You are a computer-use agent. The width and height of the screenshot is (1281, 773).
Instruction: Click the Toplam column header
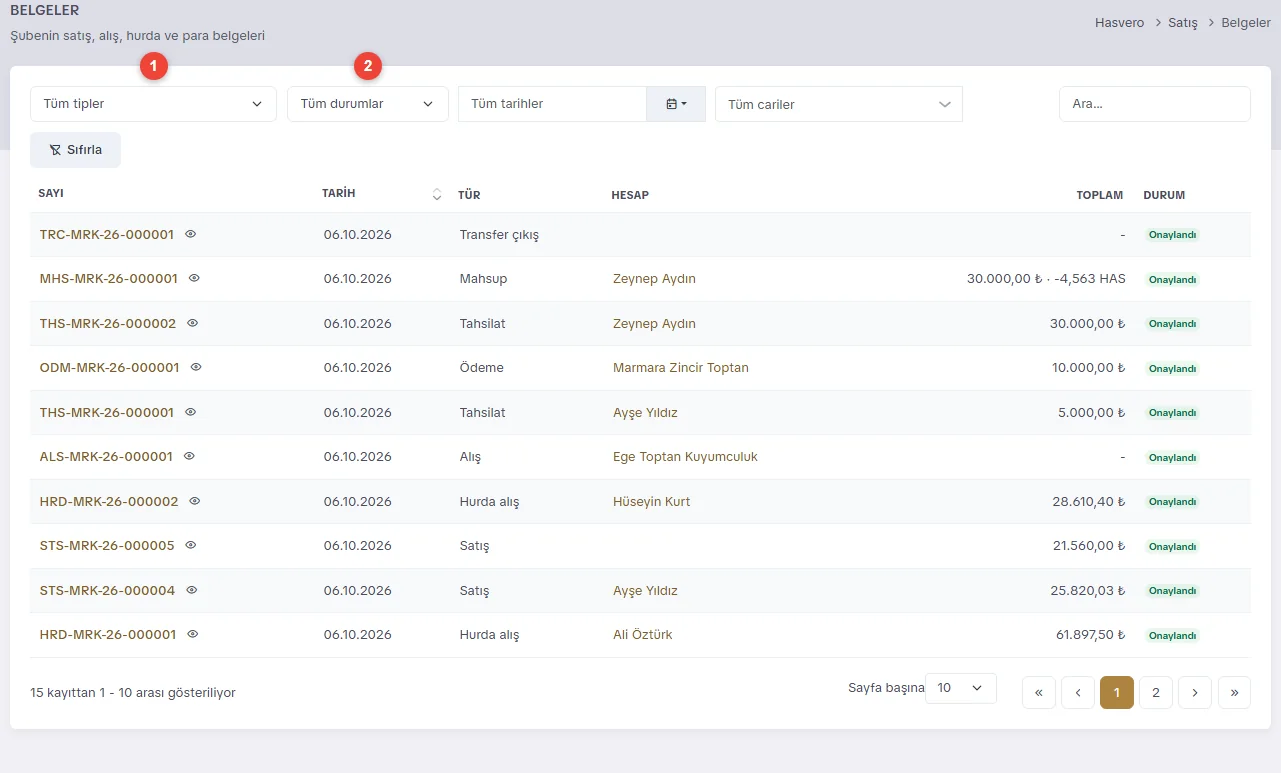(x=1100, y=195)
